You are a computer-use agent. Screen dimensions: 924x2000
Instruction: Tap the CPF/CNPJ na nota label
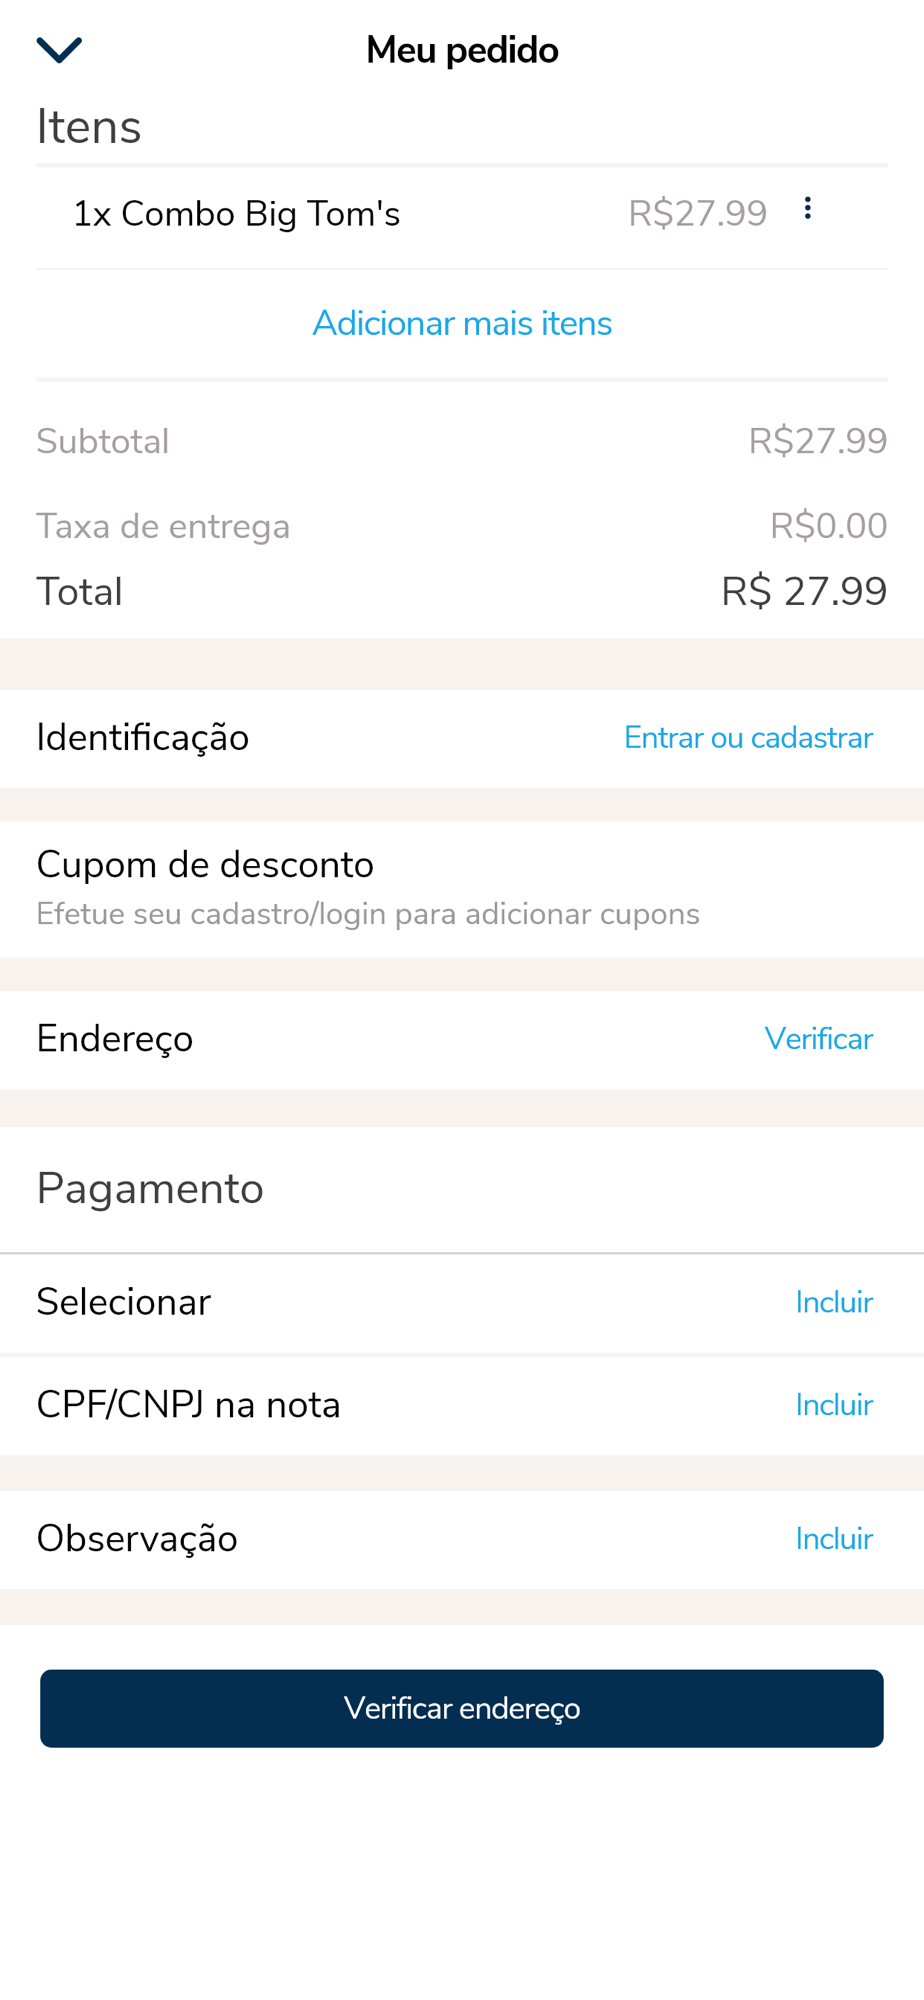[189, 1405]
